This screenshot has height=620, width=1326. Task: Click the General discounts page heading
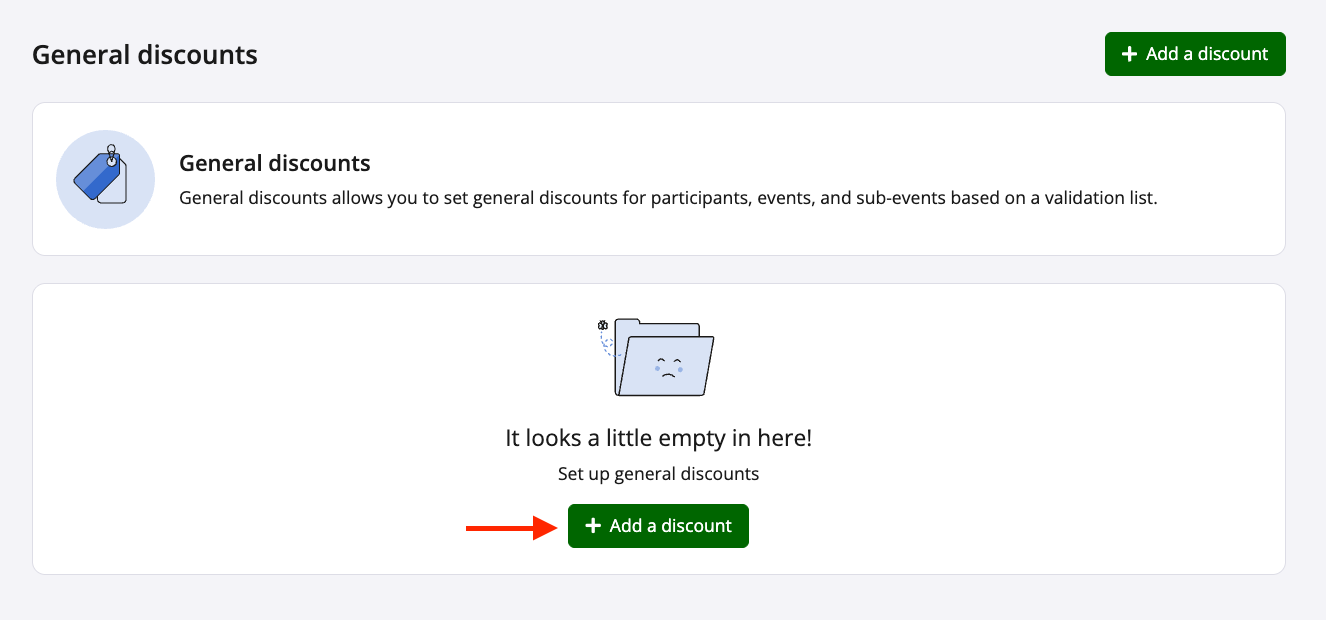coord(145,54)
